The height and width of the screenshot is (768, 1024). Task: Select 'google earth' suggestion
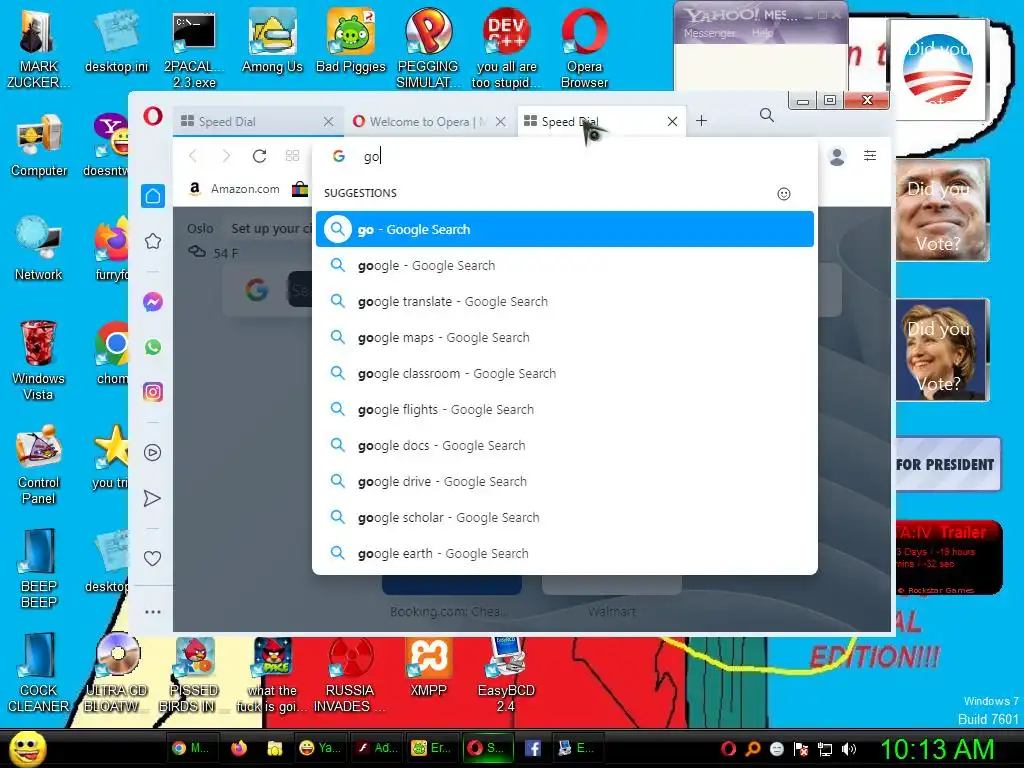(x=565, y=553)
